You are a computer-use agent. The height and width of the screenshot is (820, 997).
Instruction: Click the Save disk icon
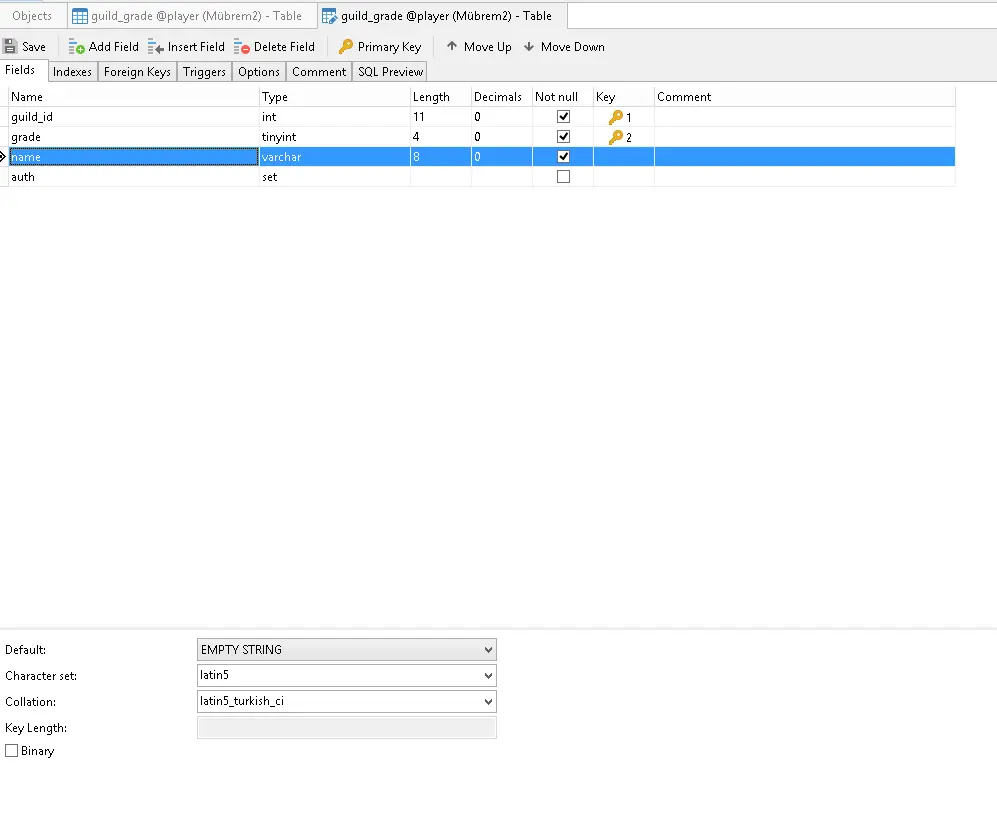(10, 46)
